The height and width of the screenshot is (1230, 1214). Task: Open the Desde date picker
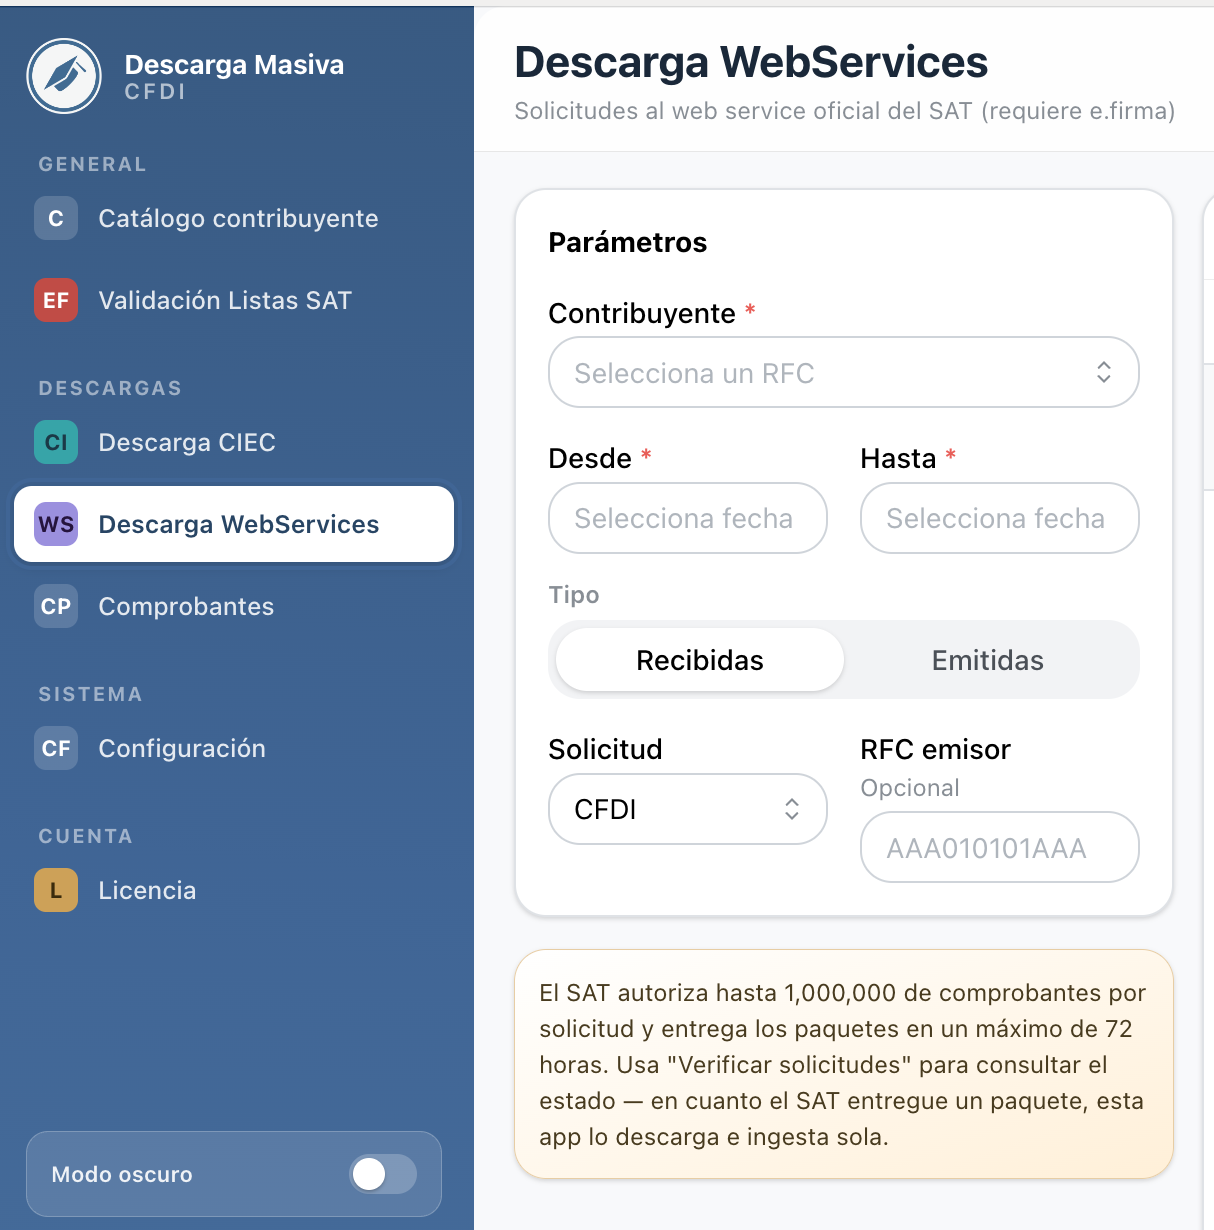(688, 518)
